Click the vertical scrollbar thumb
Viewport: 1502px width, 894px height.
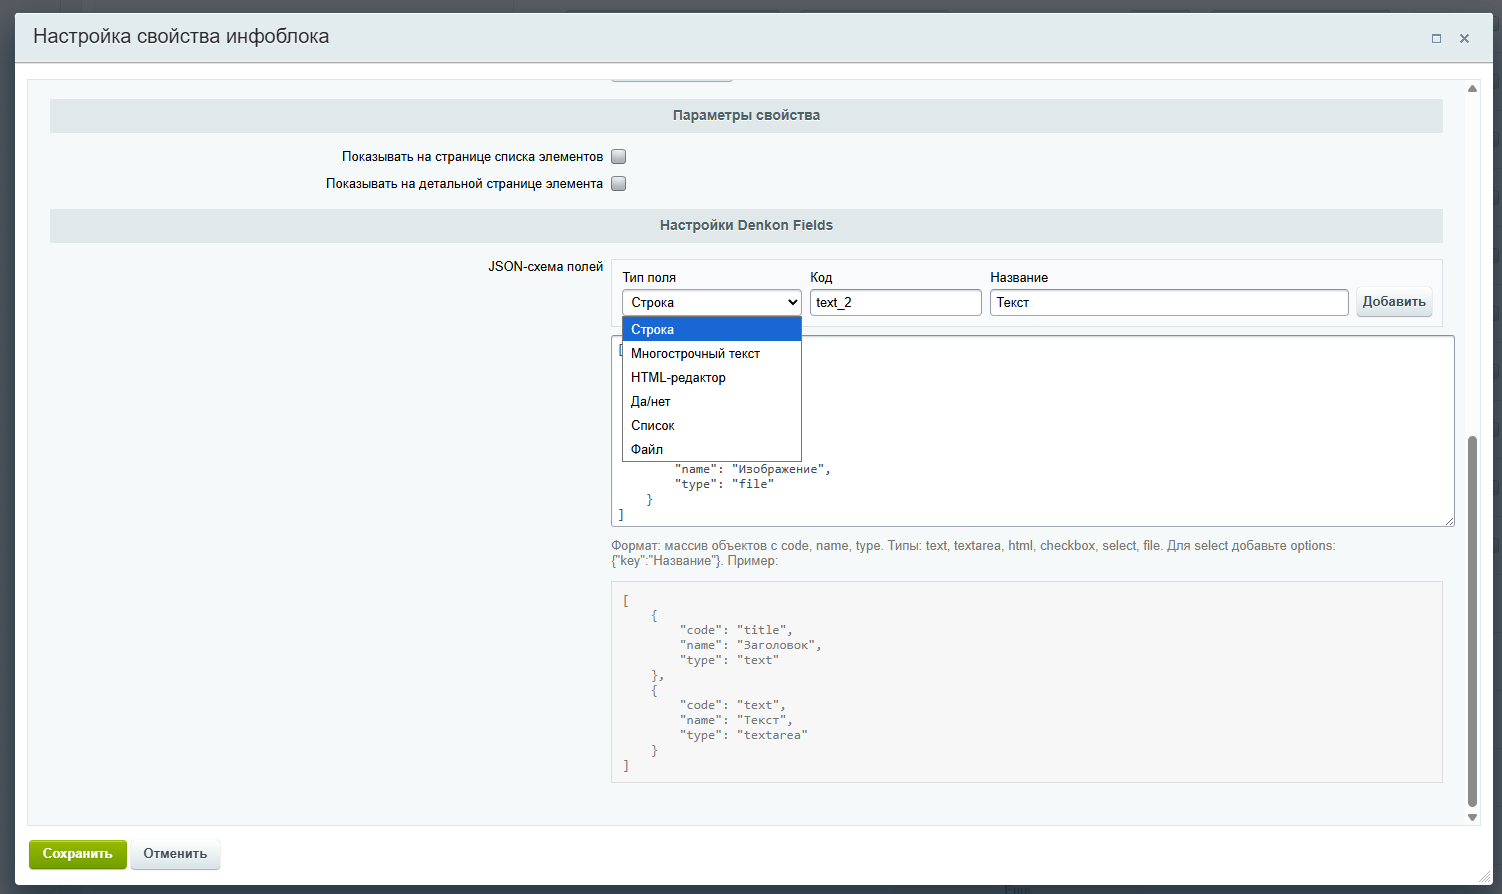(x=1472, y=620)
